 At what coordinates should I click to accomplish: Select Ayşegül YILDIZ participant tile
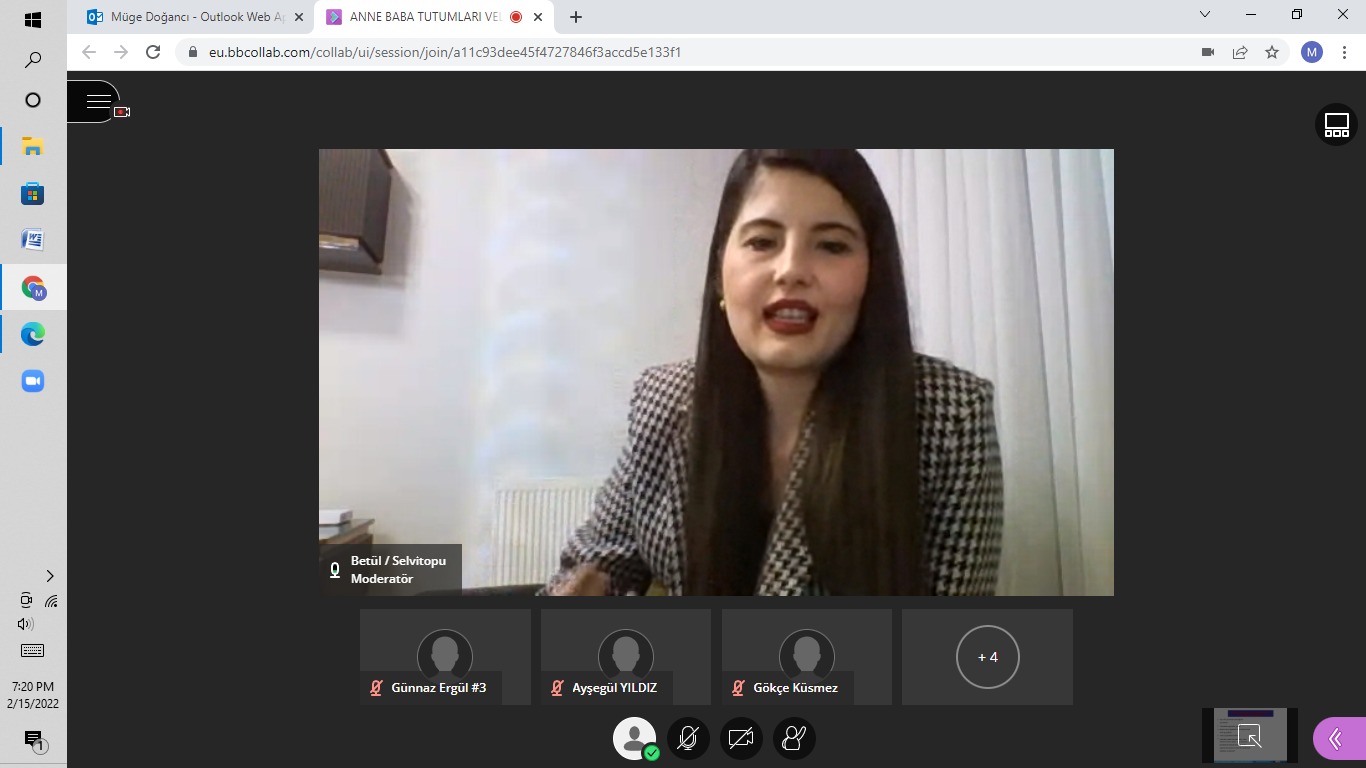(x=626, y=657)
